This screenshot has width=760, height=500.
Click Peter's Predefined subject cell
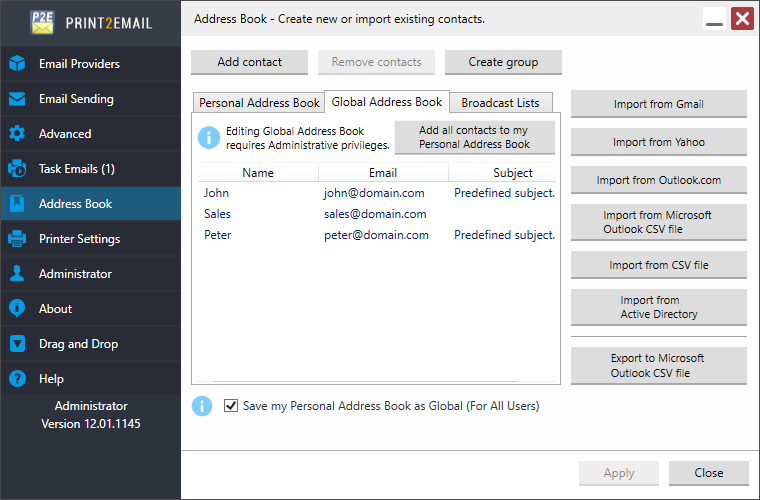(504, 235)
